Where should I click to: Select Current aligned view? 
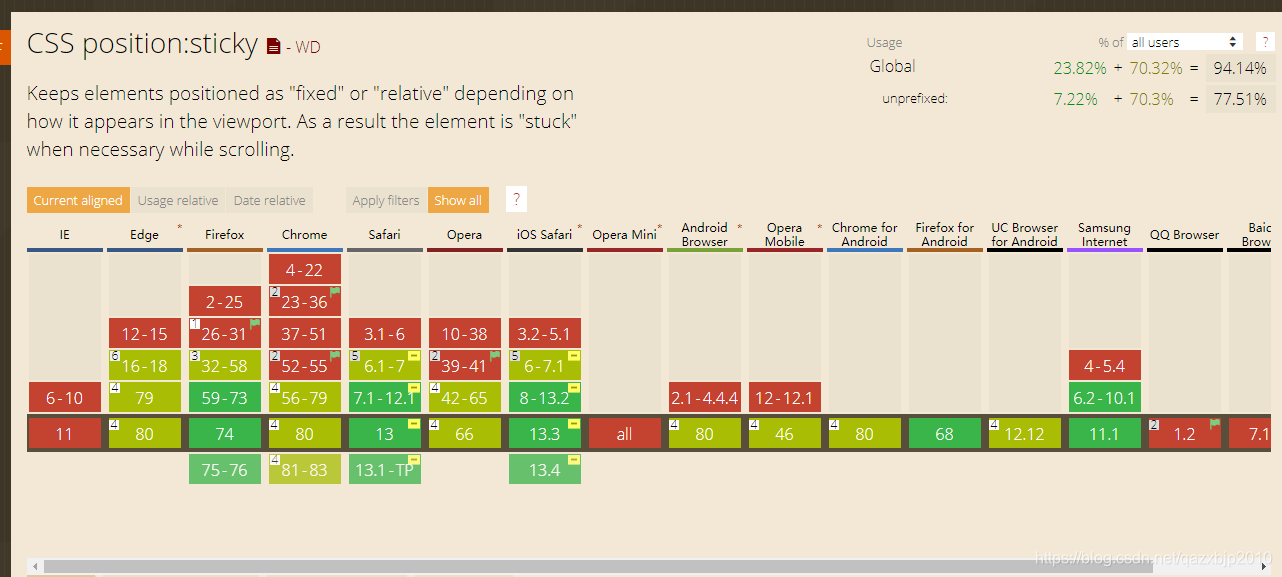(77, 200)
